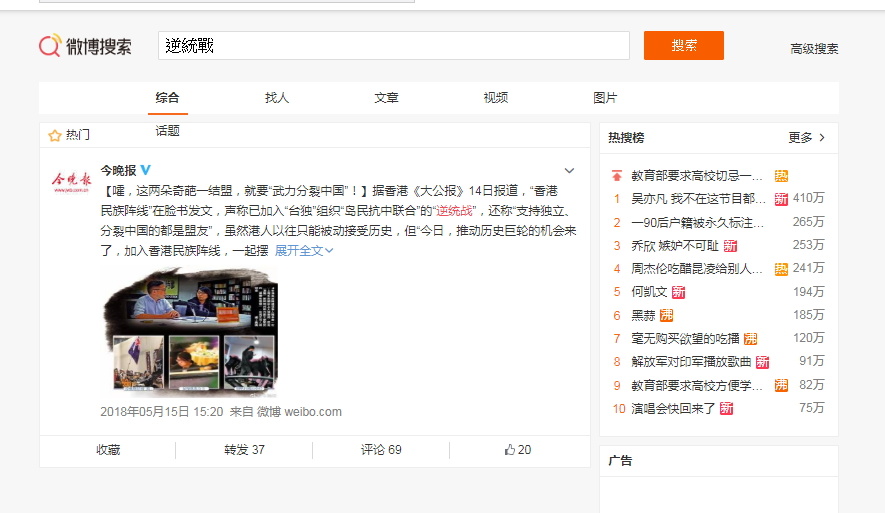
Task: Click 热 badge beside 周杰伦 topic
Action: pos(781,269)
